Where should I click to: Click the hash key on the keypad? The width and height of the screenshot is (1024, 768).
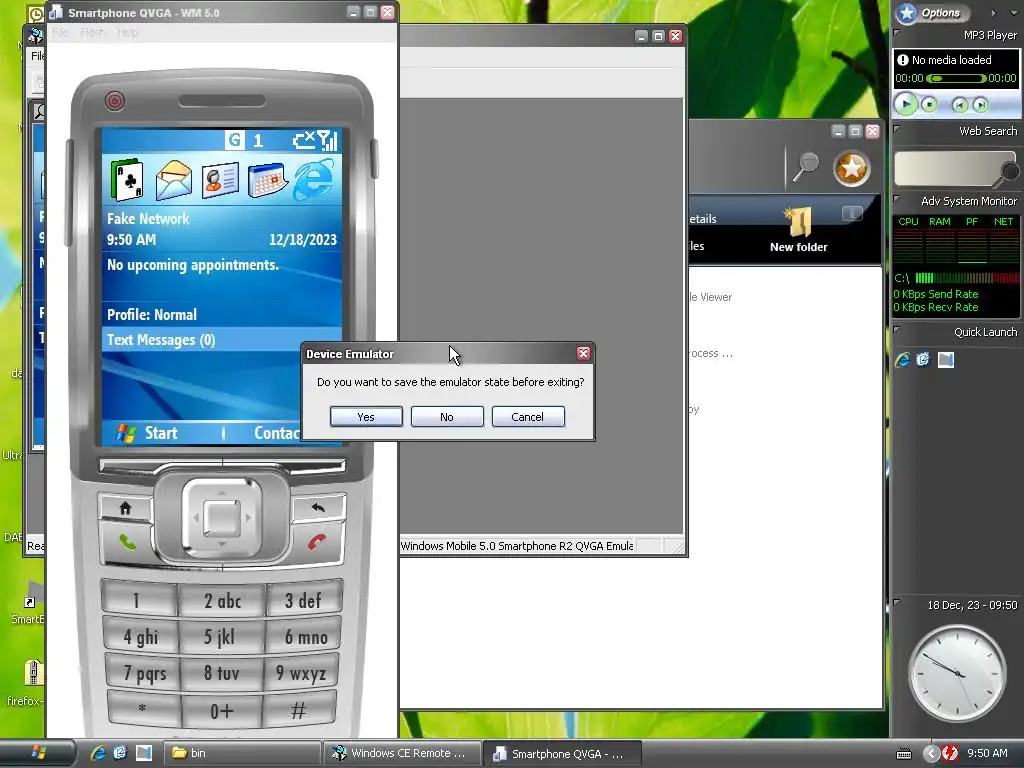[x=299, y=709]
